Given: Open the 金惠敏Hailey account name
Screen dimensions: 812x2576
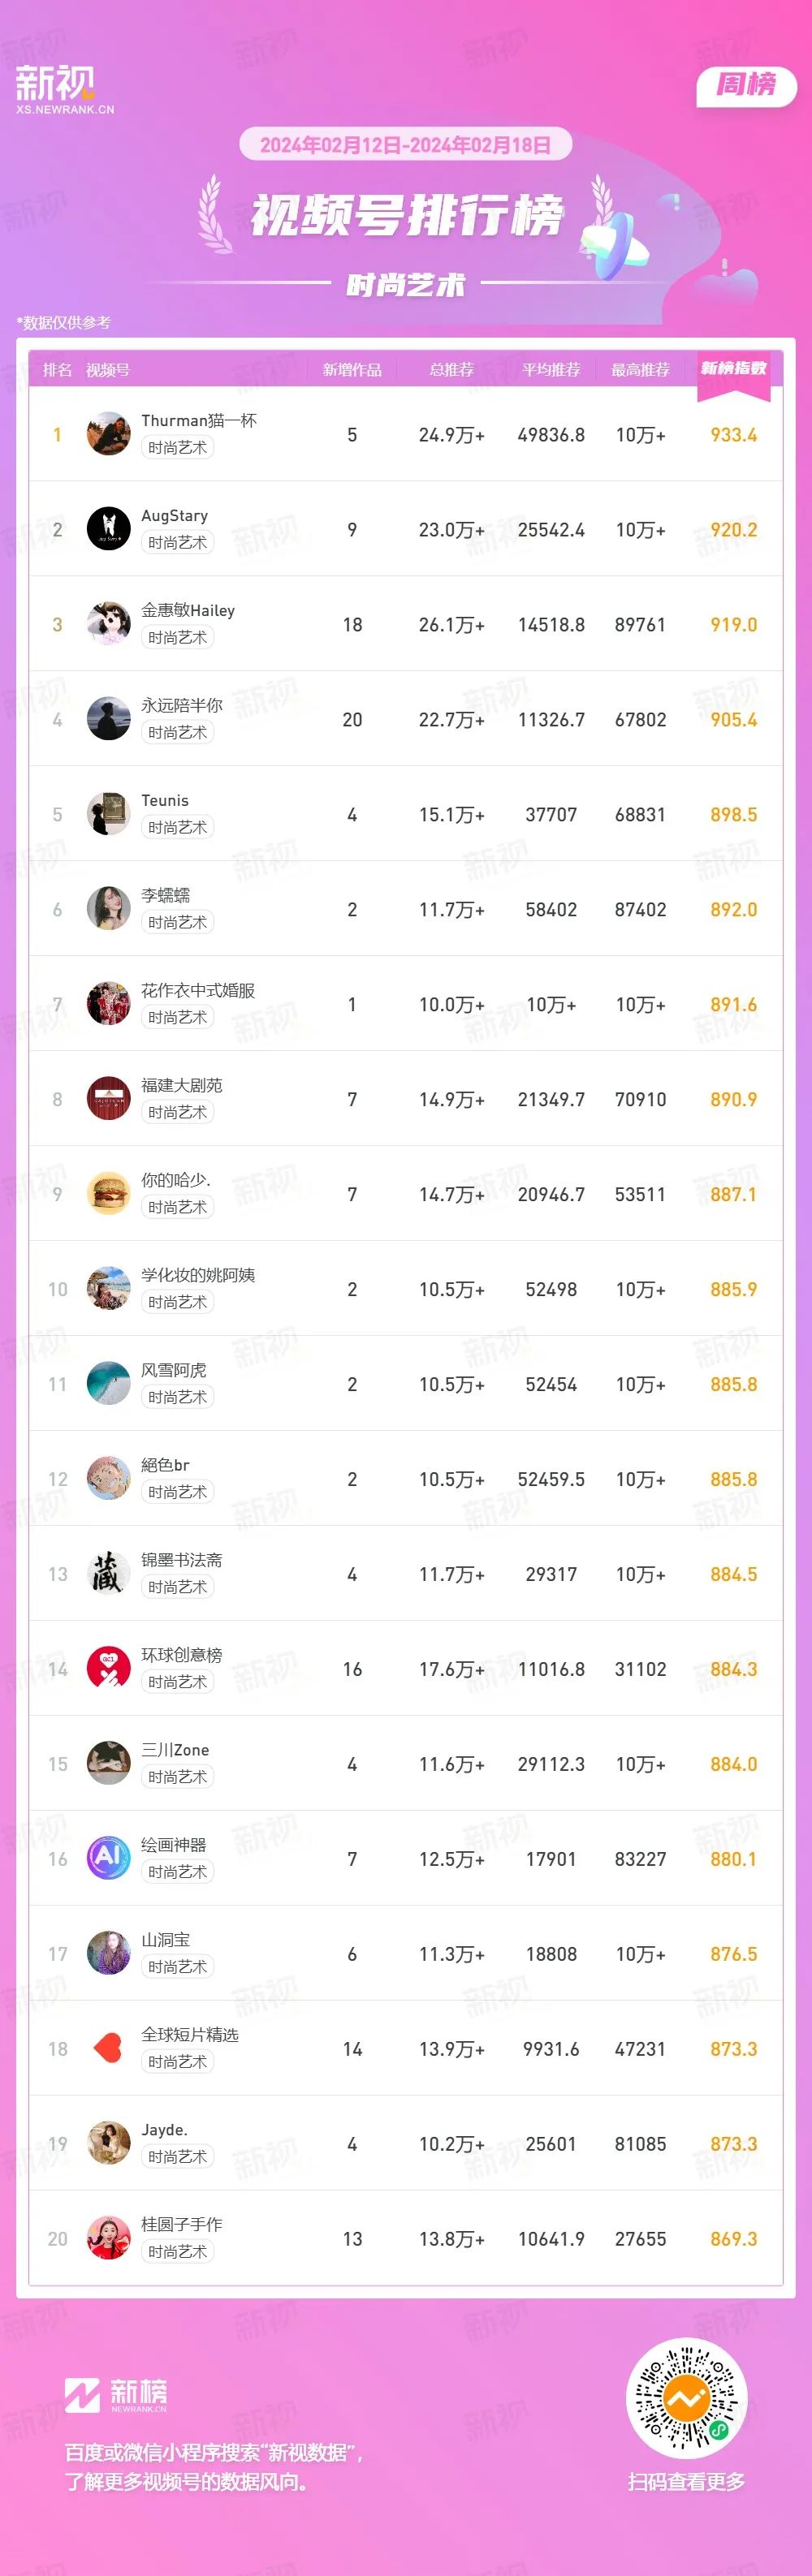Looking at the screenshot, I should click(188, 610).
